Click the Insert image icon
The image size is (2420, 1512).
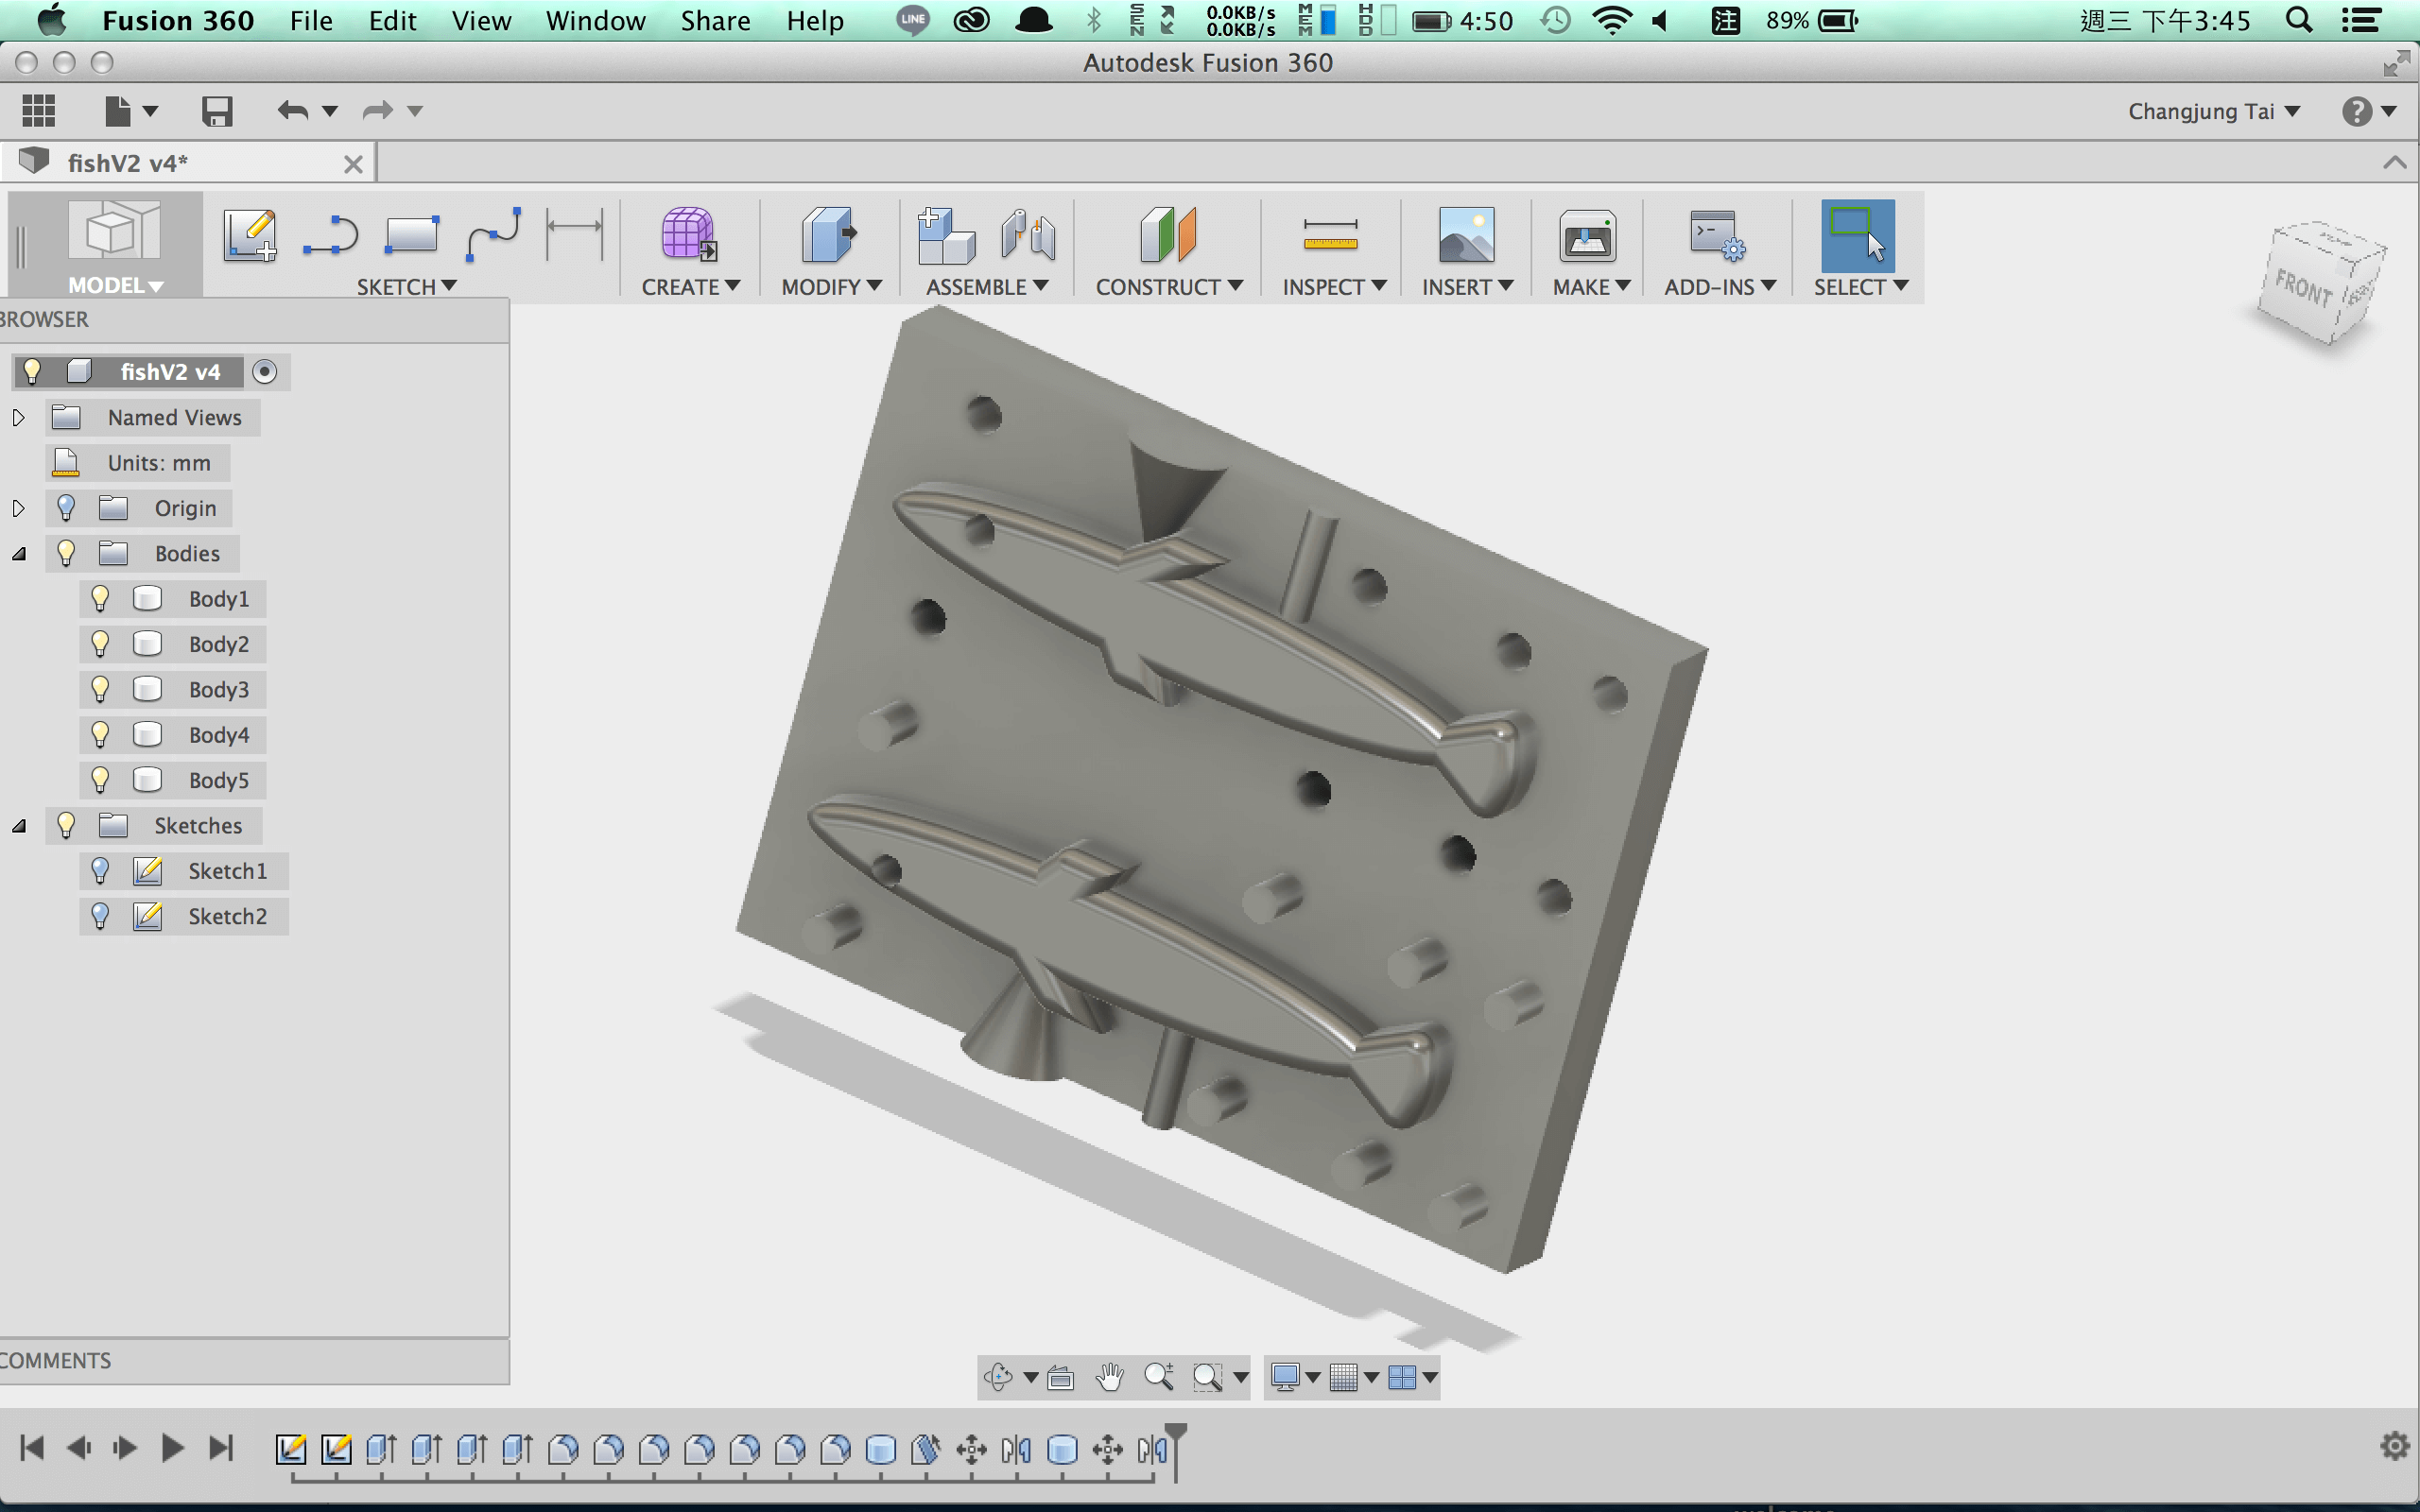1466,236
